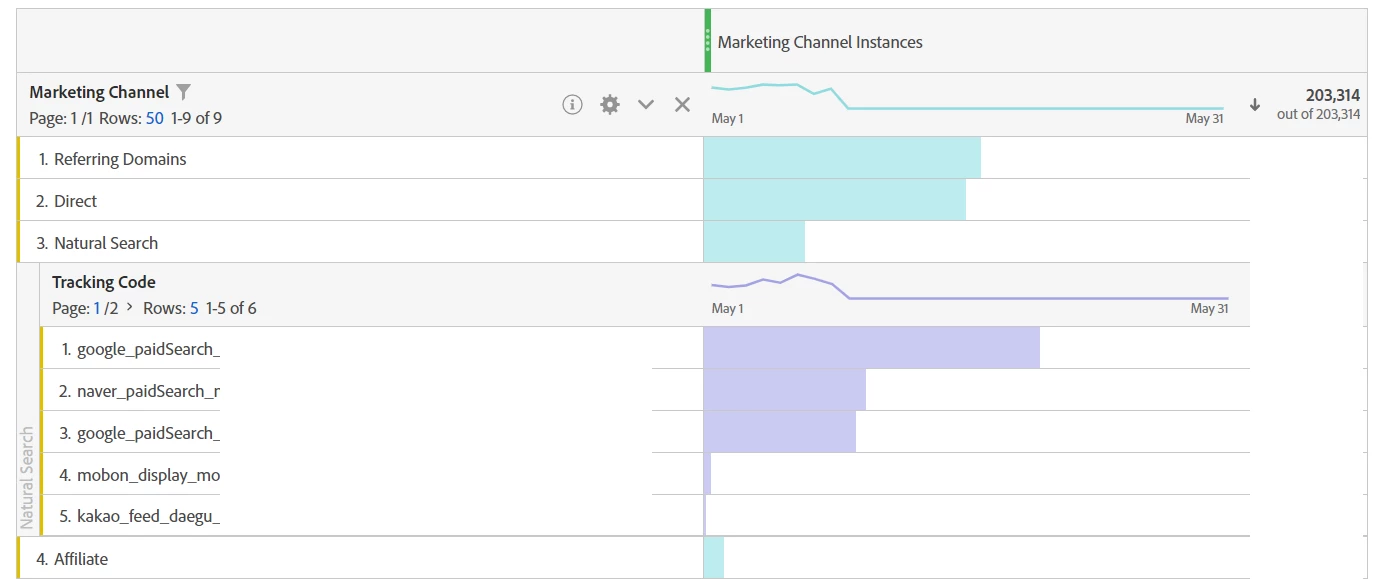The image size is (1383, 579).
Task: Remove Marketing Channel dimension with X icon
Action: tap(682, 104)
